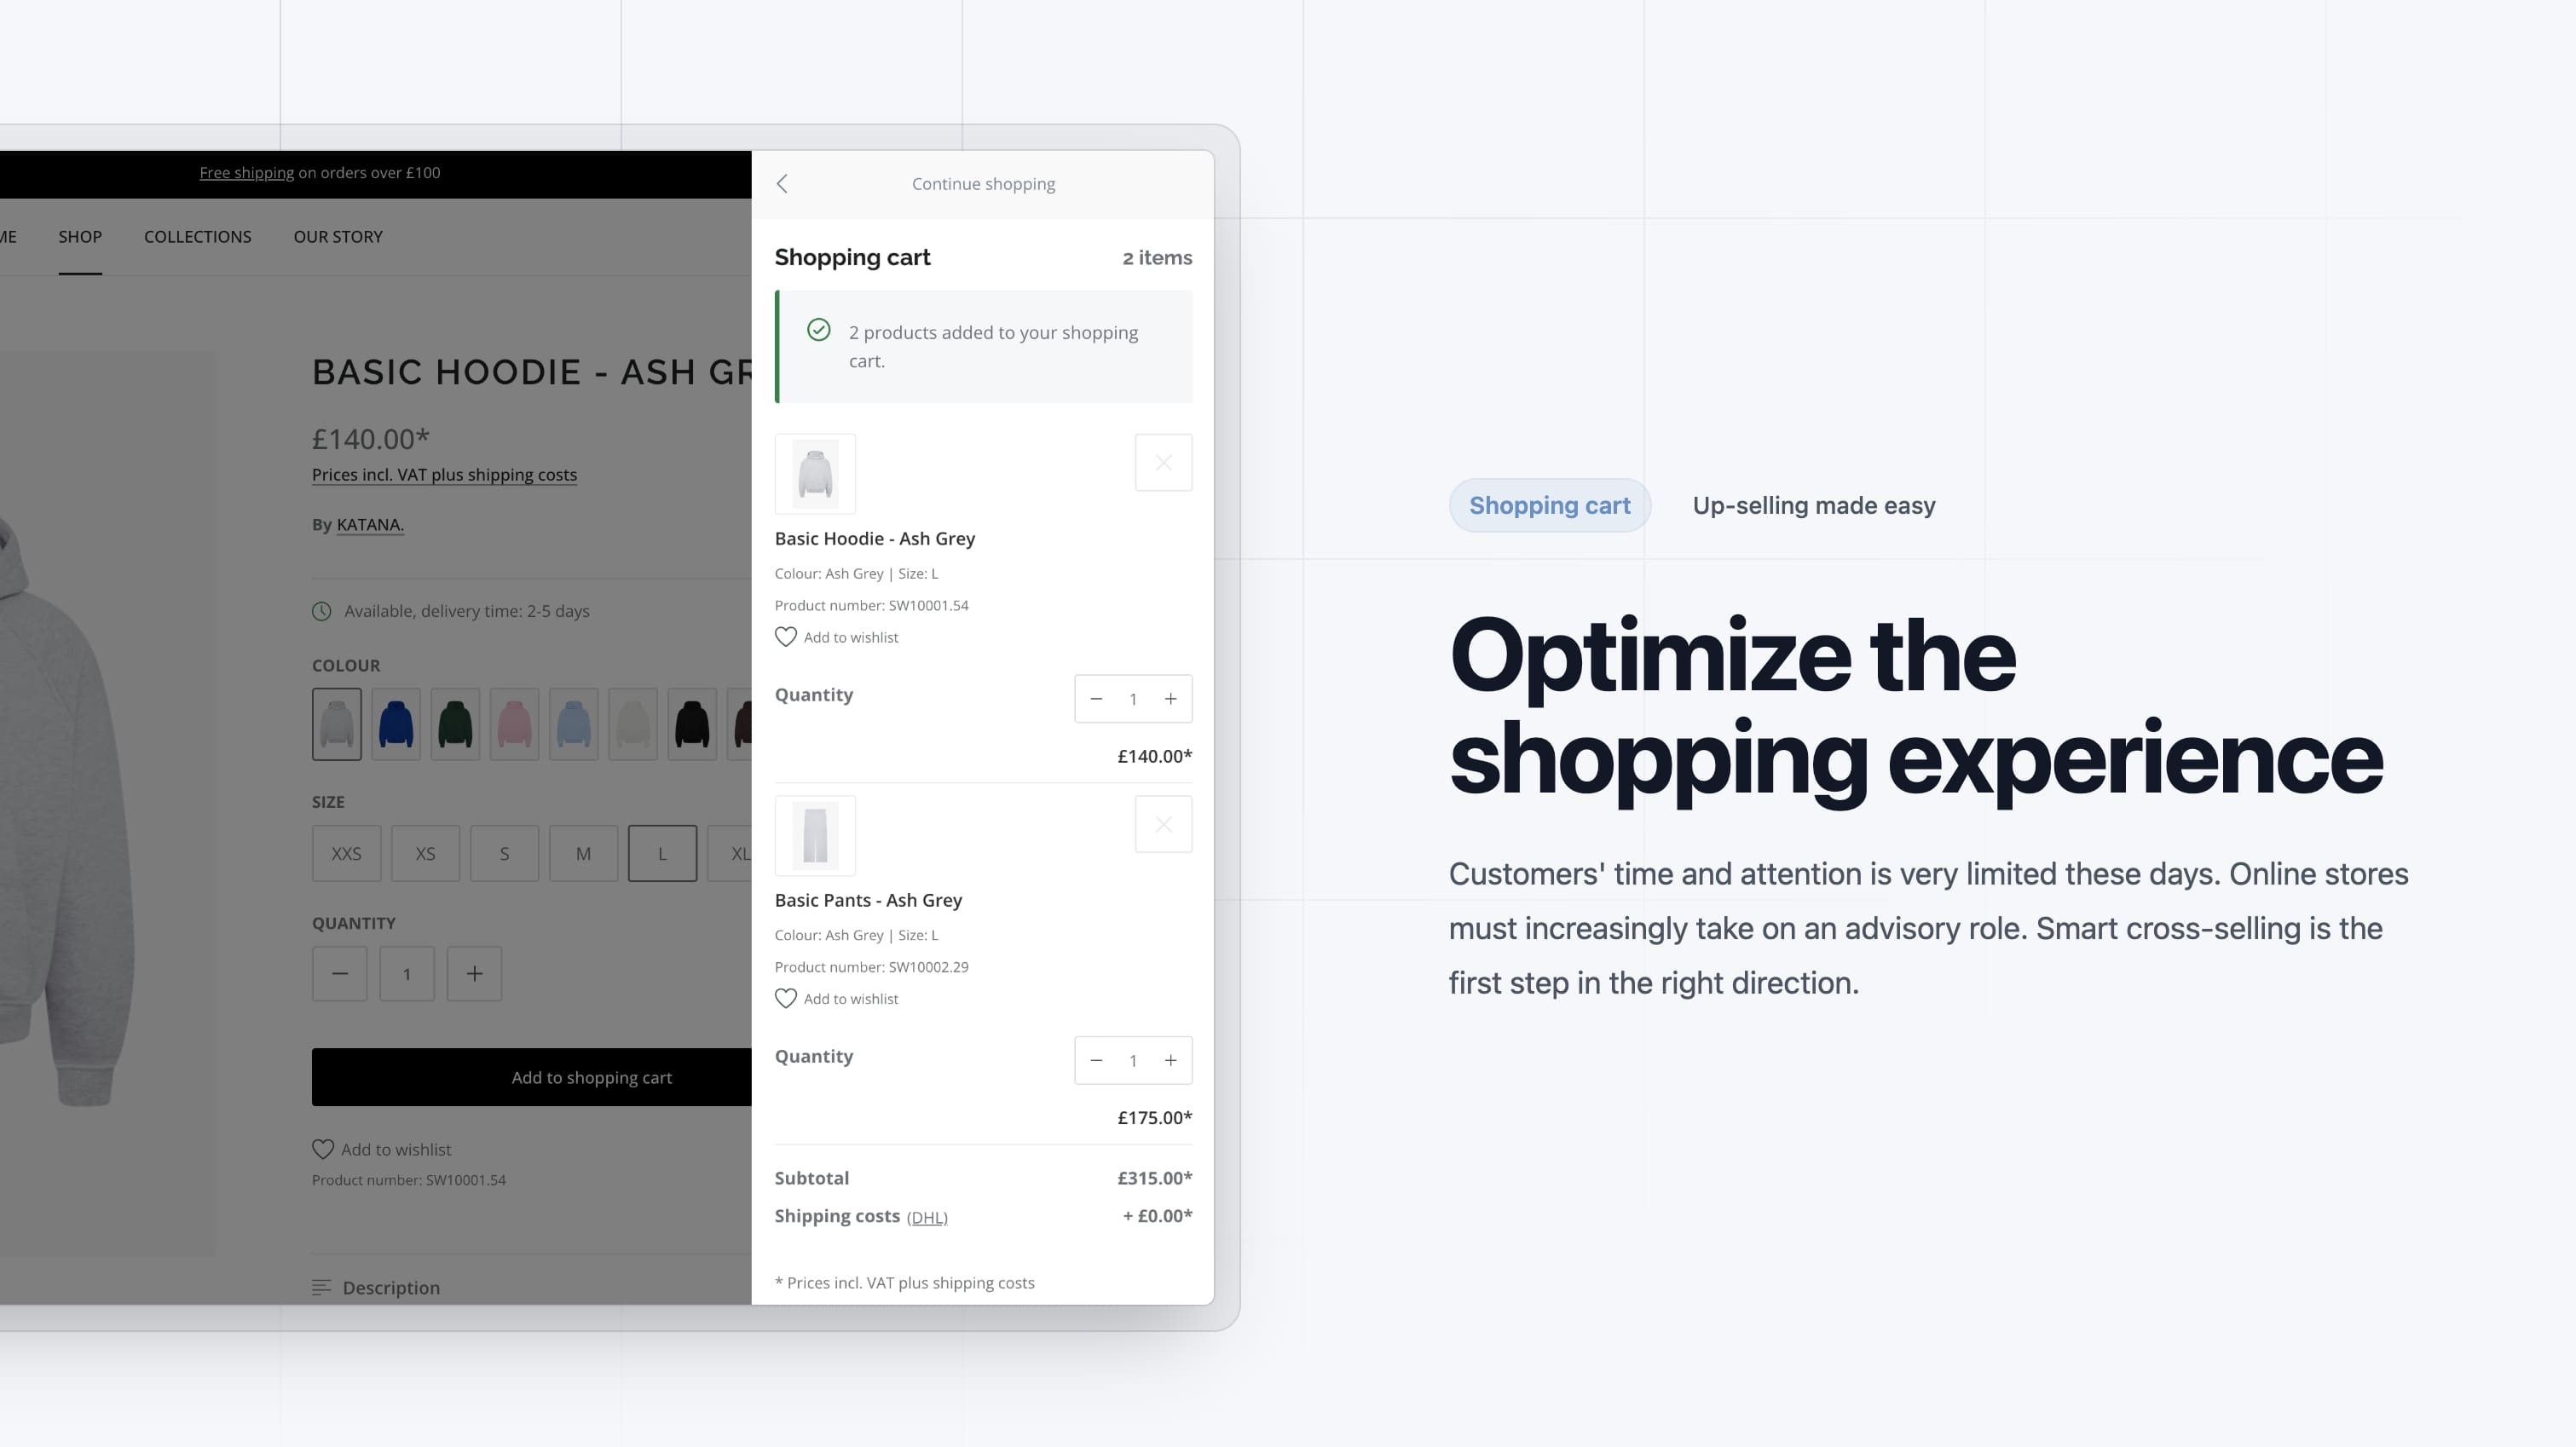Click the increase quantity icon for pants
Screen dimensions: 2576x1447
[1170, 1059]
